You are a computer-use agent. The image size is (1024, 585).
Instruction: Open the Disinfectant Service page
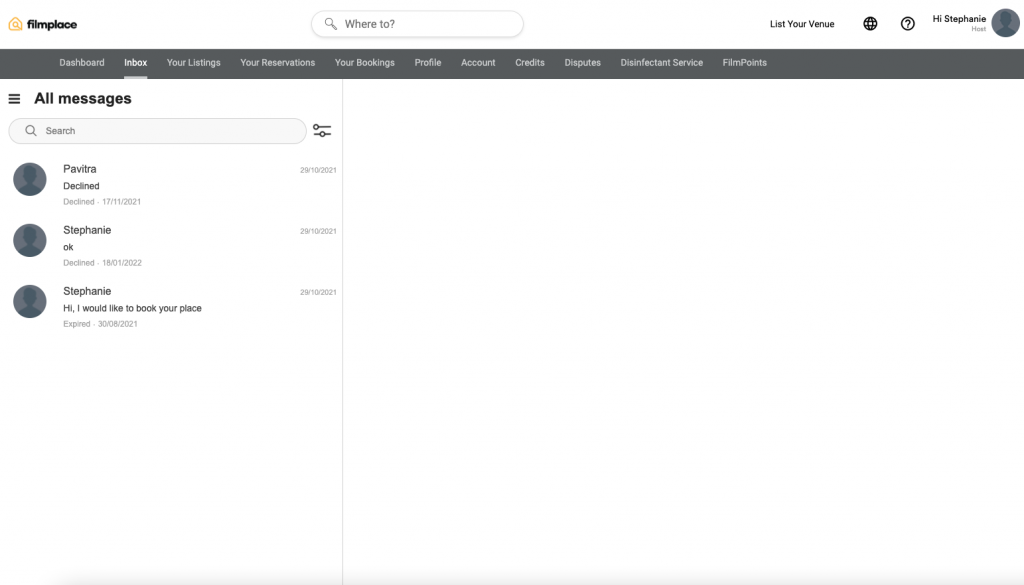(x=661, y=63)
